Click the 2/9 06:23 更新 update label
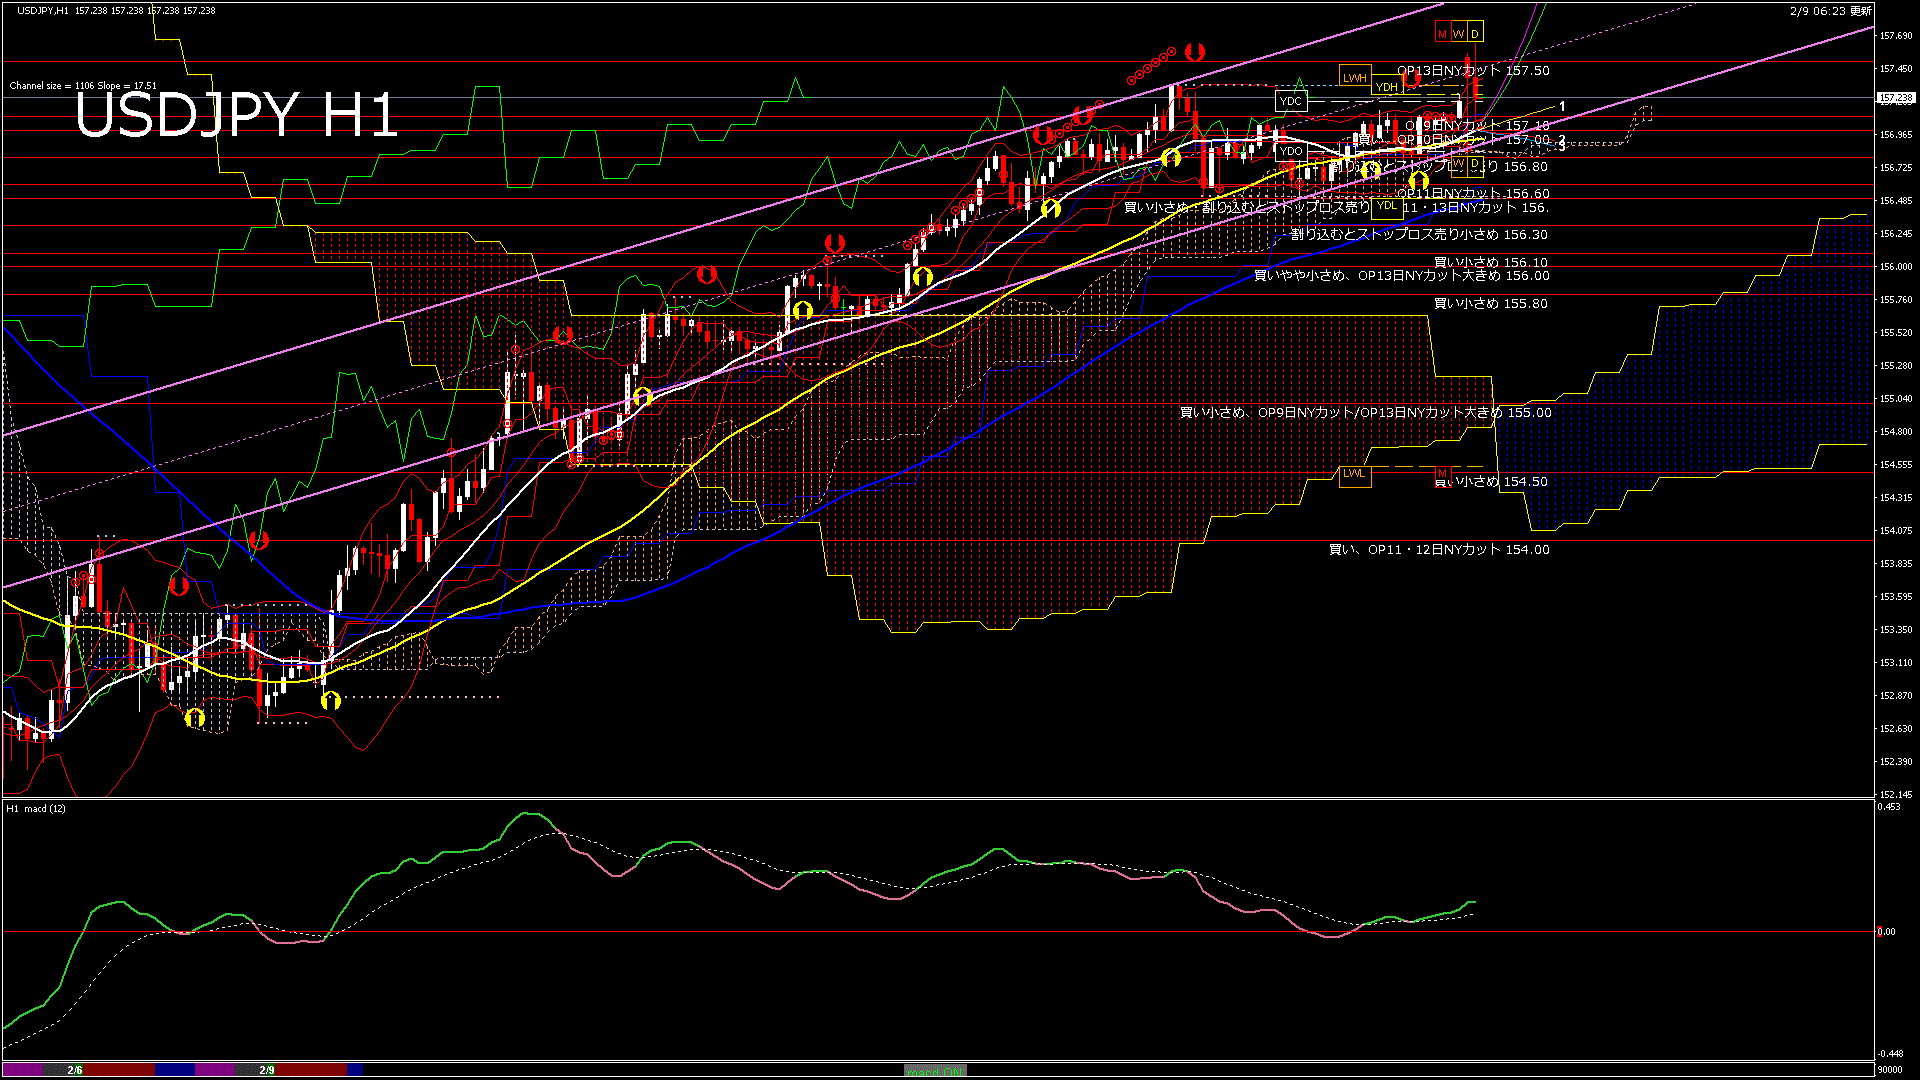The width and height of the screenshot is (1920, 1080). point(1830,11)
